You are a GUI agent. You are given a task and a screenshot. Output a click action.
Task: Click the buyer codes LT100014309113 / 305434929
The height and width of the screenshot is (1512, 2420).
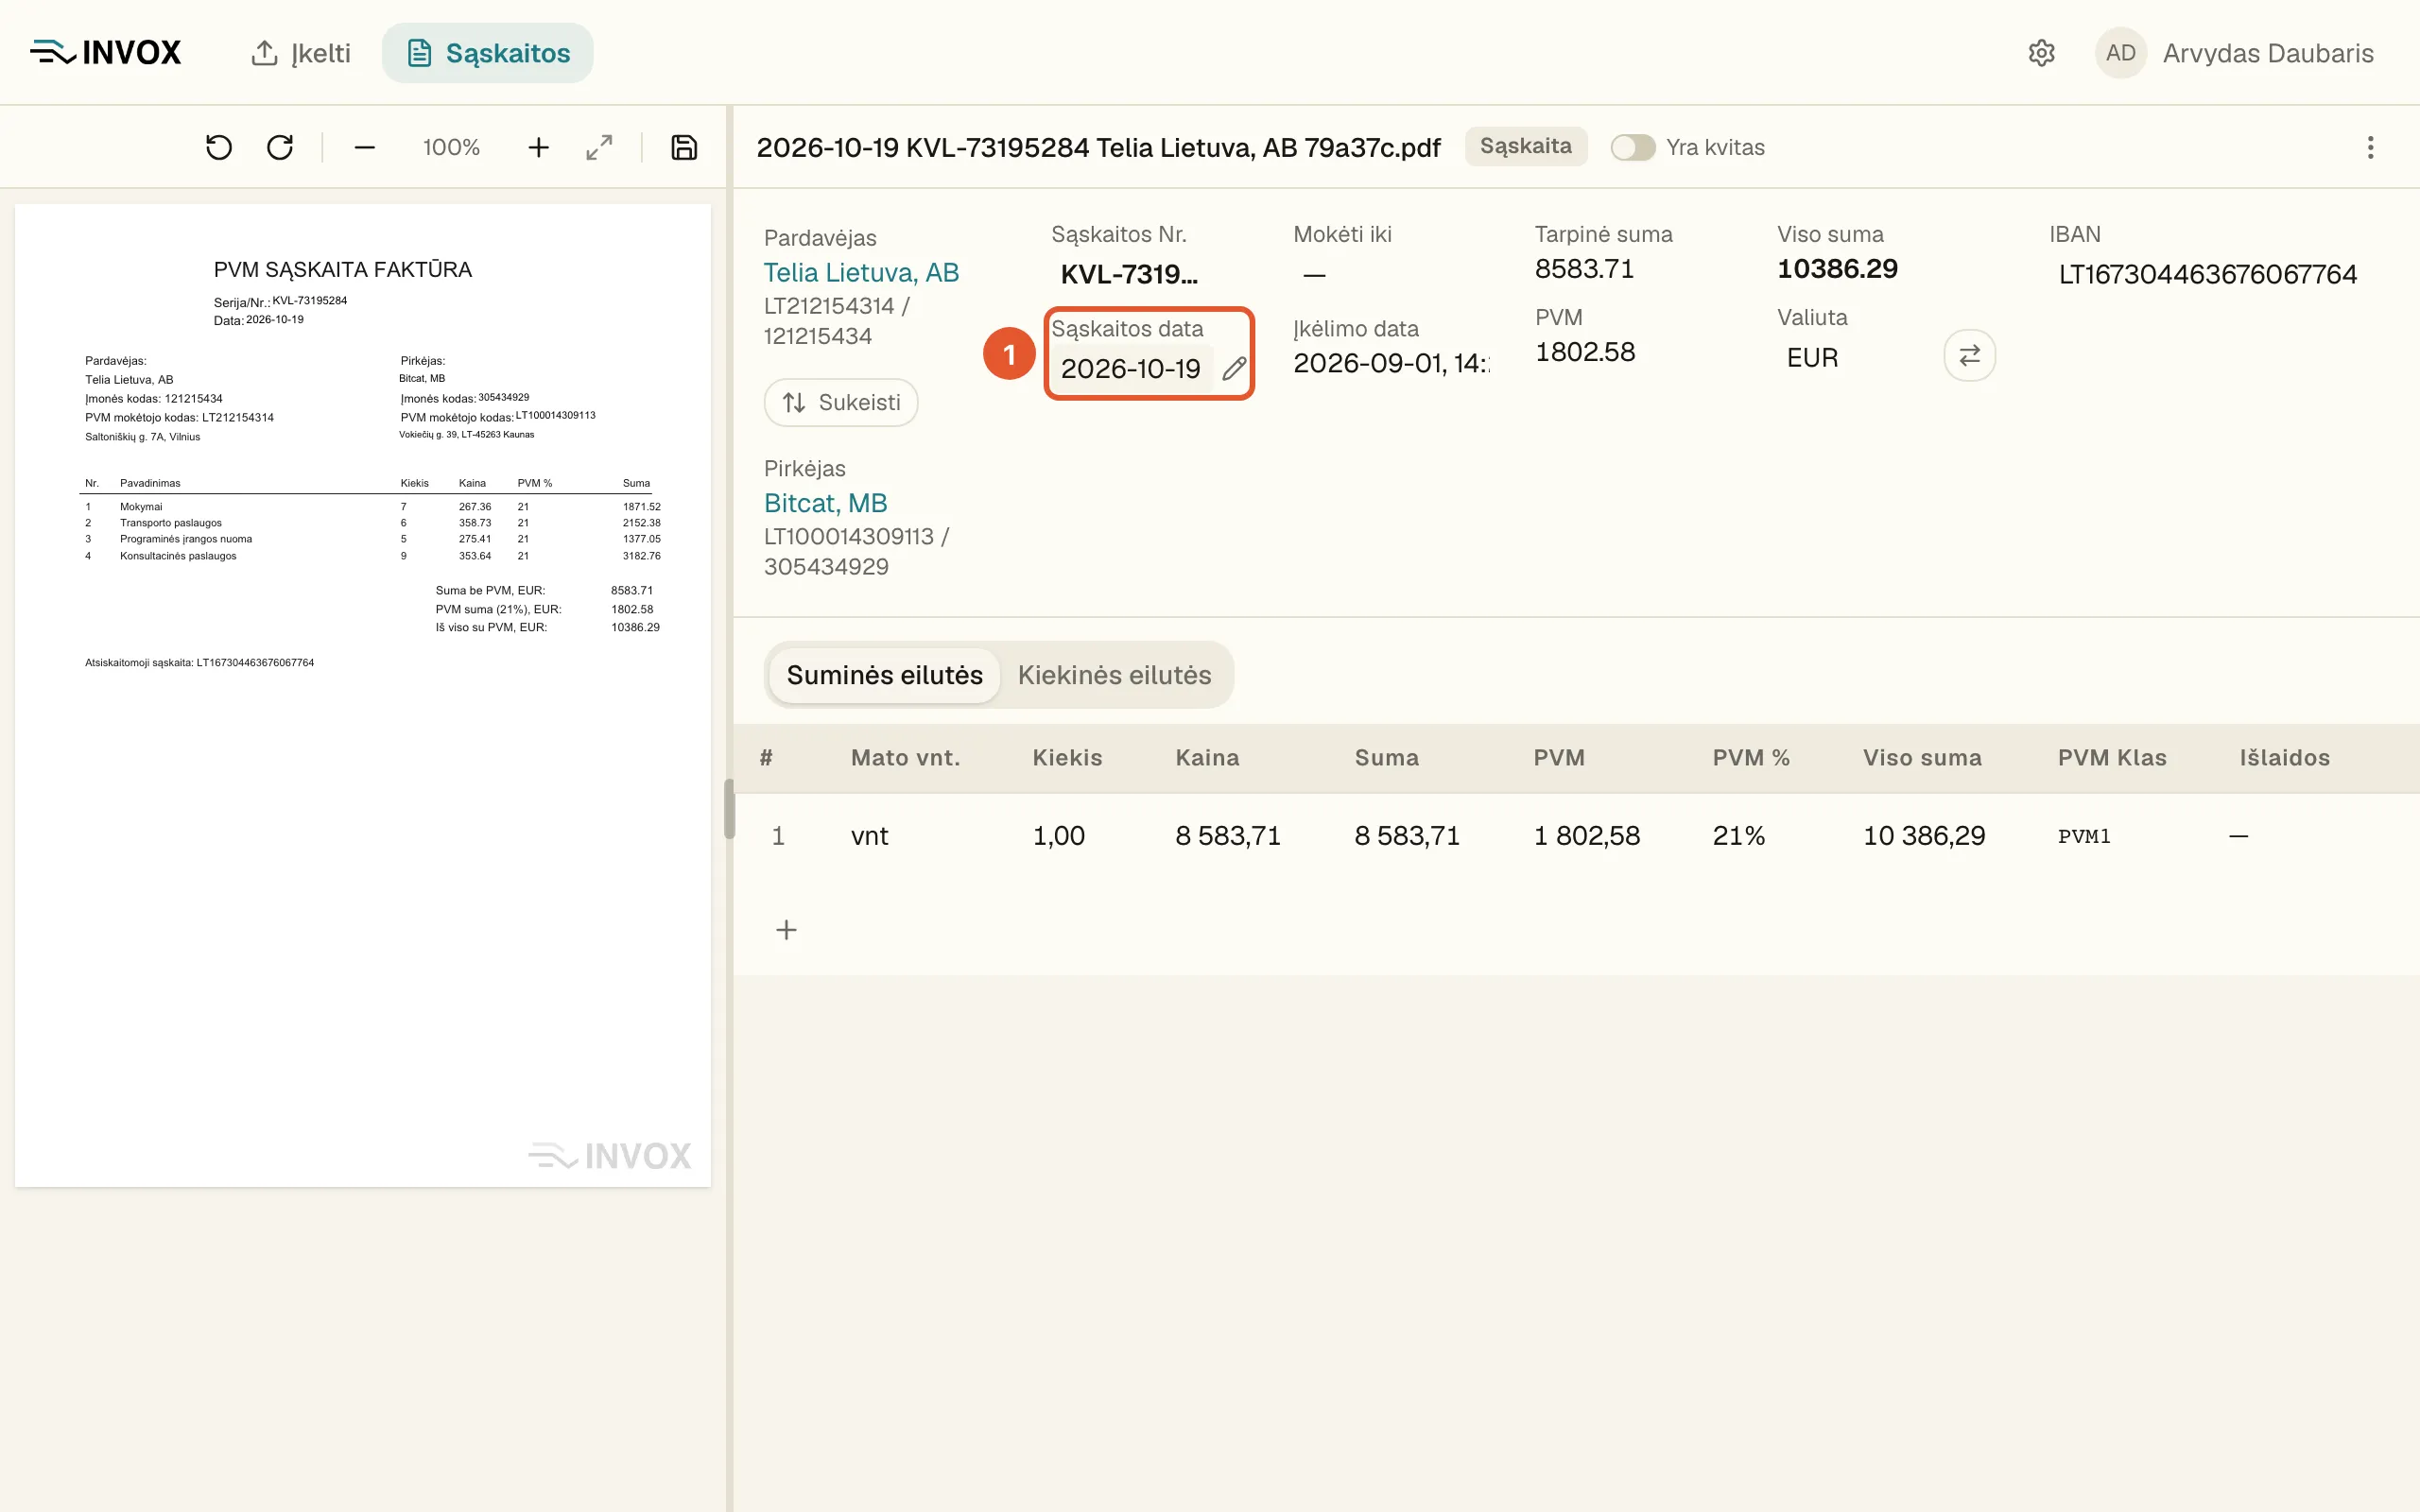tap(857, 552)
